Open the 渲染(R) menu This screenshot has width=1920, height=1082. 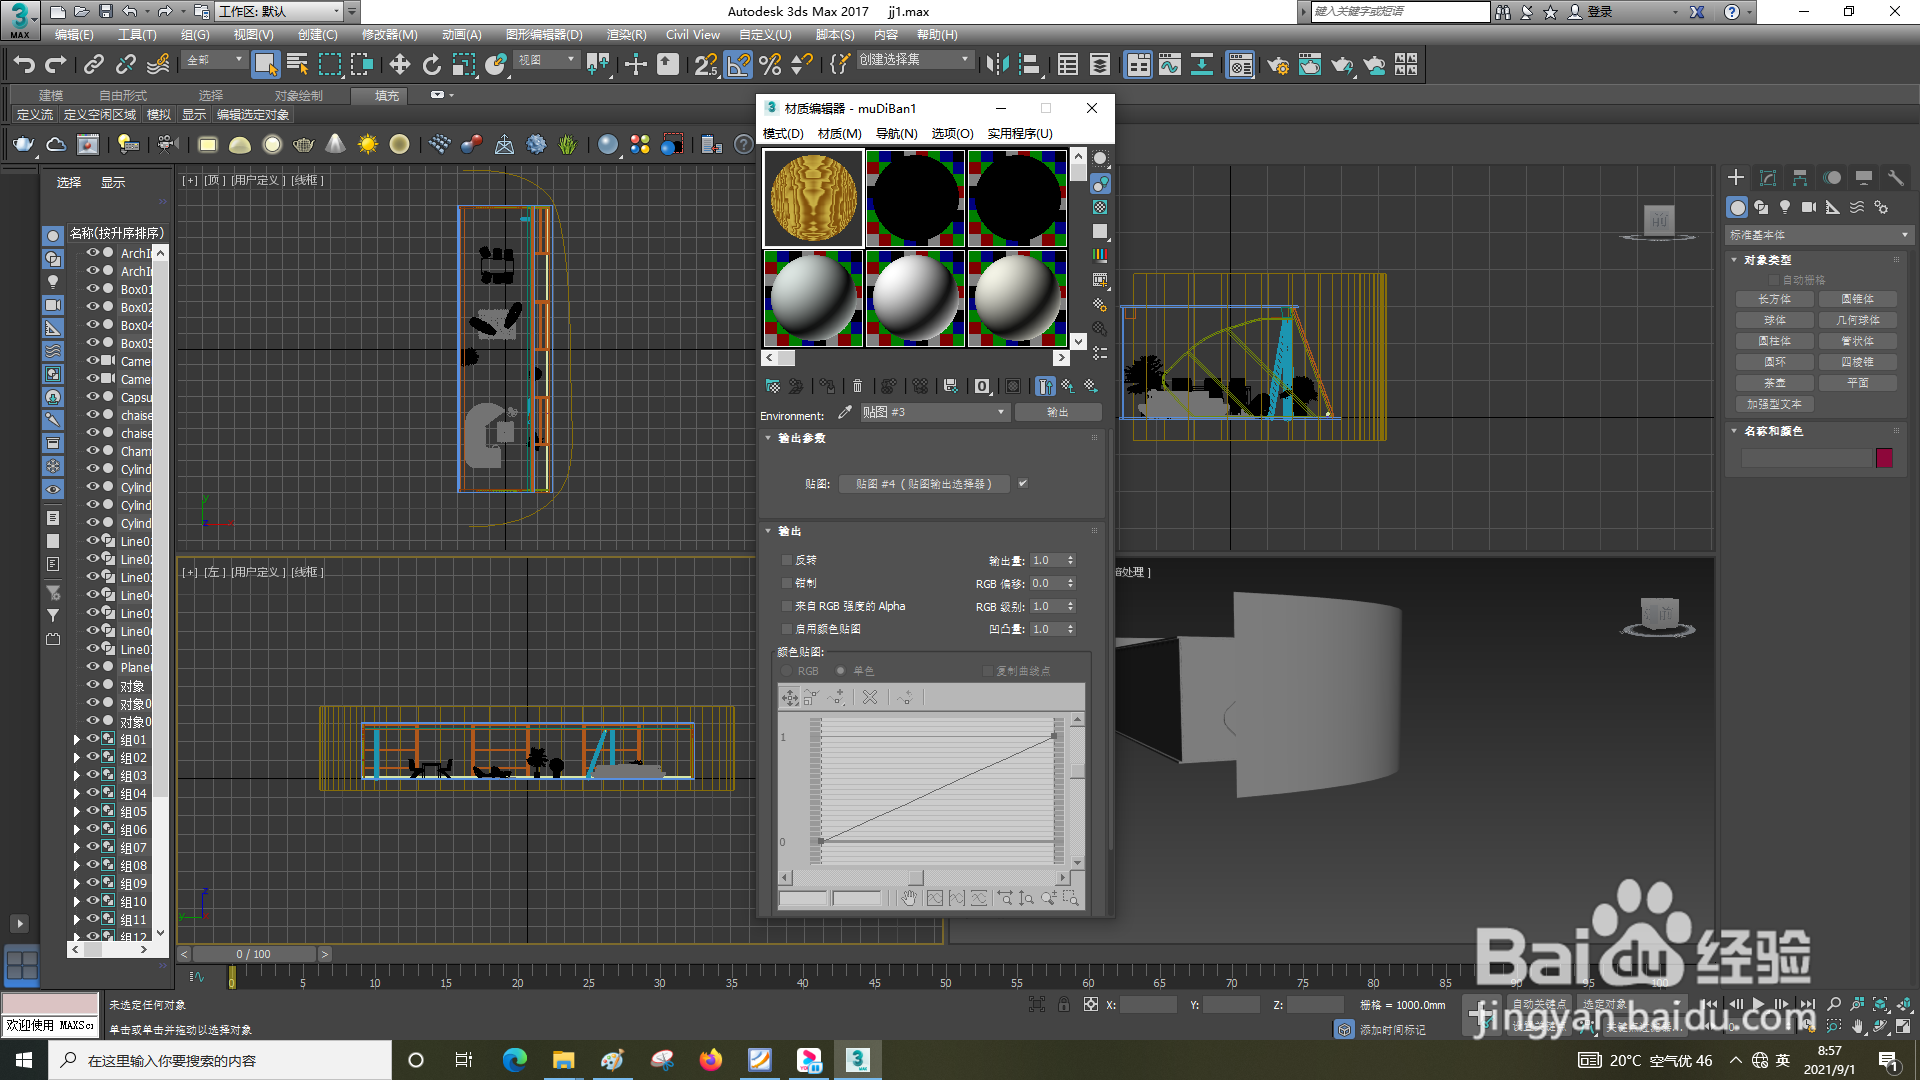click(x=626, y=35)
